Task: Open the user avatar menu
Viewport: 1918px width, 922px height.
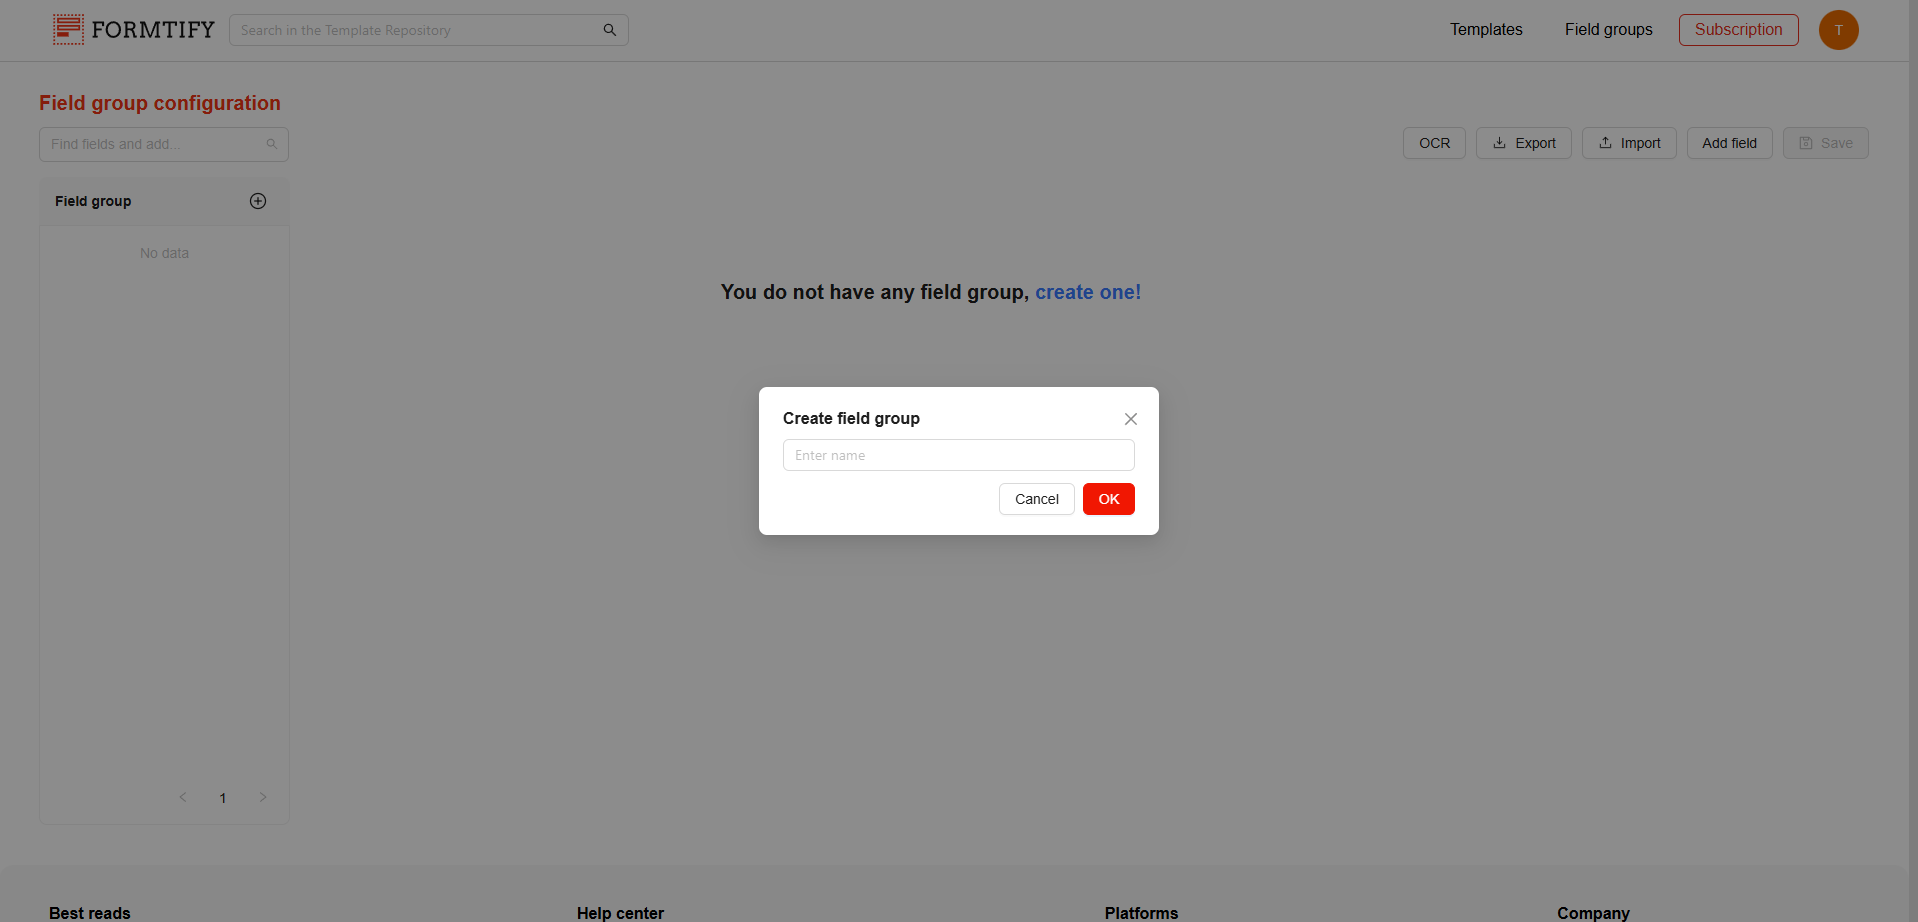Action: click(1838, 30)
